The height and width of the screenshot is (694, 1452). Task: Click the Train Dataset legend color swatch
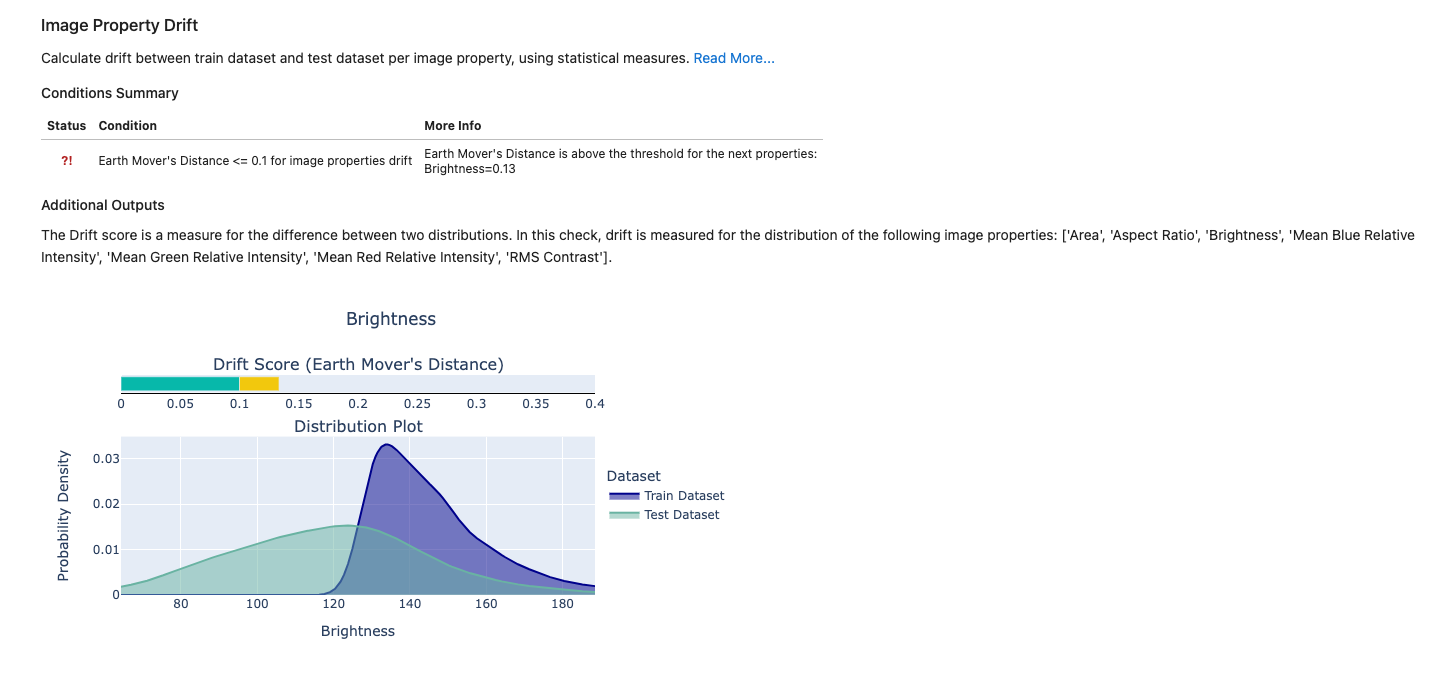click(x=624, y=496)
